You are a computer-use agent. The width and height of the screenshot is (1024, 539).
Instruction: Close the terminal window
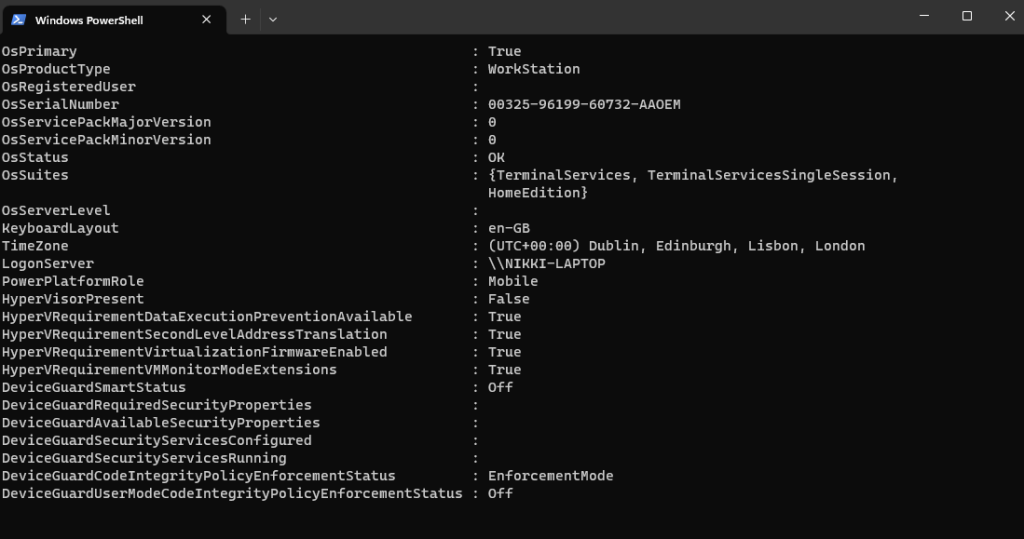pyautogui.click(x=1009, y=16)
